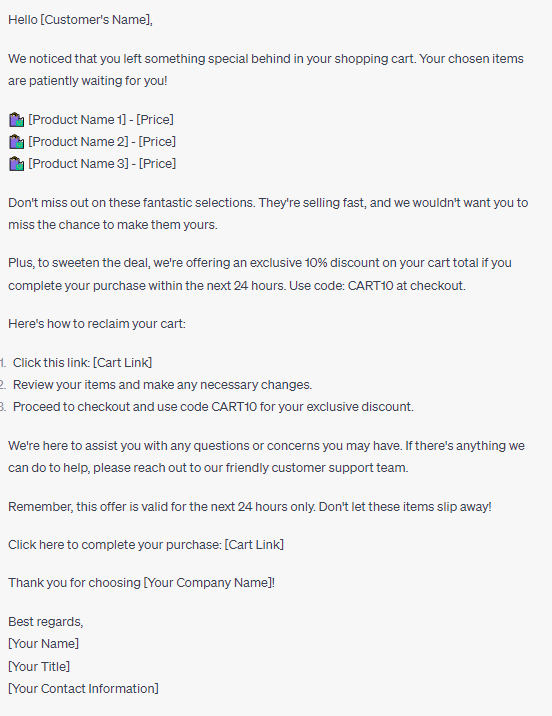Click the [Your Title] signature placeholder
Screen dimensions: 552x716
pyautogui.click(x=39, y=667)
